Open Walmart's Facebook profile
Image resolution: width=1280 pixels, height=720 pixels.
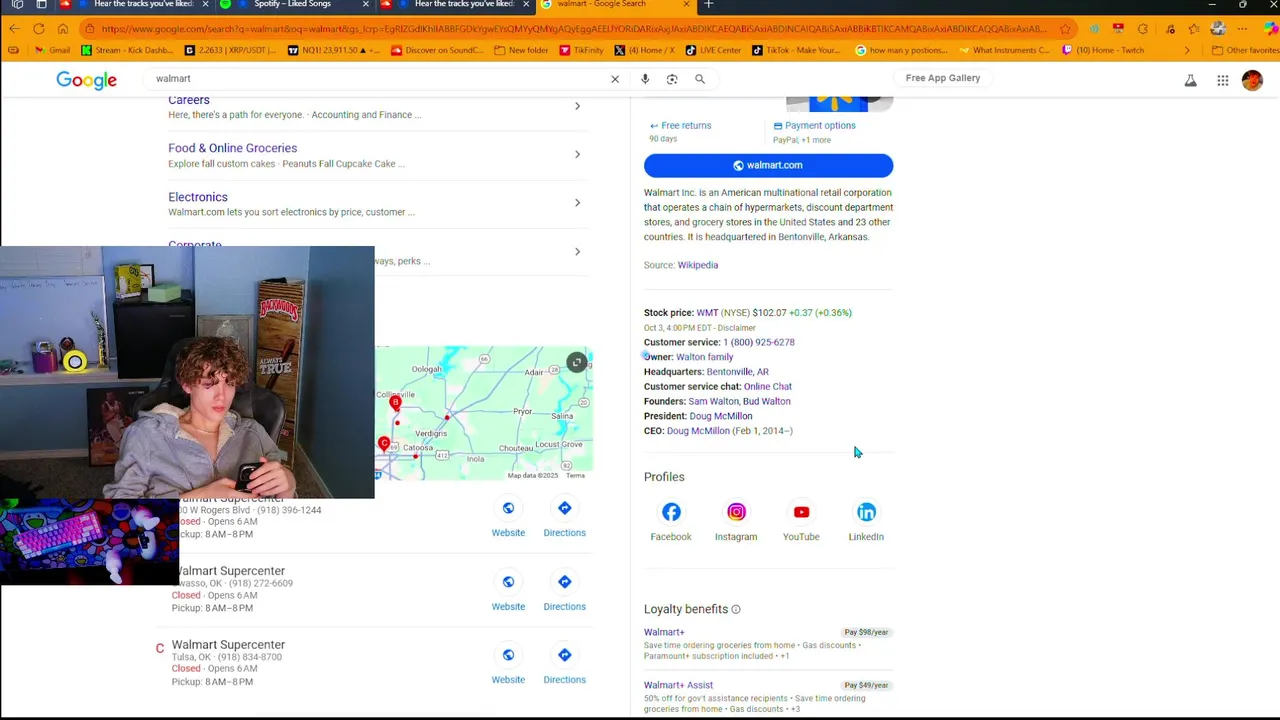671,521
